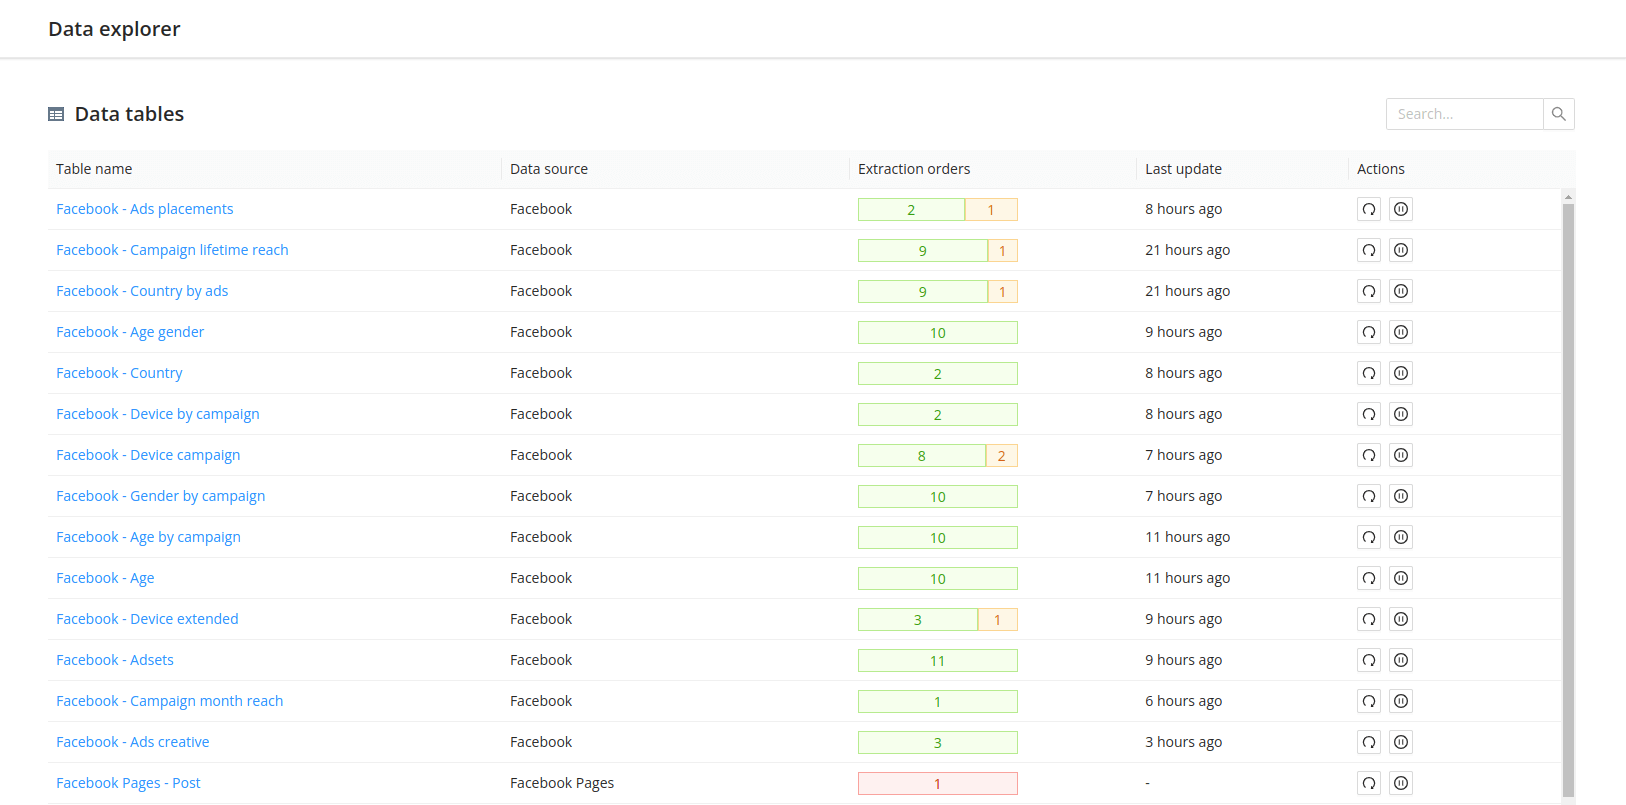1626x805 pixels.
Task: Pause Facebook - Device extended table
Action: point(1401,619)
